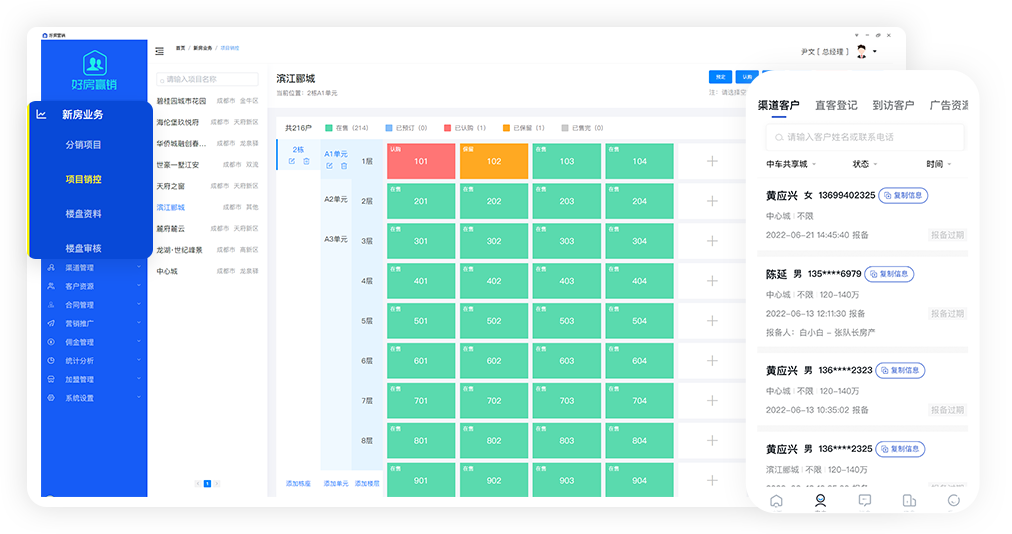Image resolution: width=1012 pixels, height=534 pixels.
Task: Click the 好房赢销 logo icon
Action: point(94,64)
